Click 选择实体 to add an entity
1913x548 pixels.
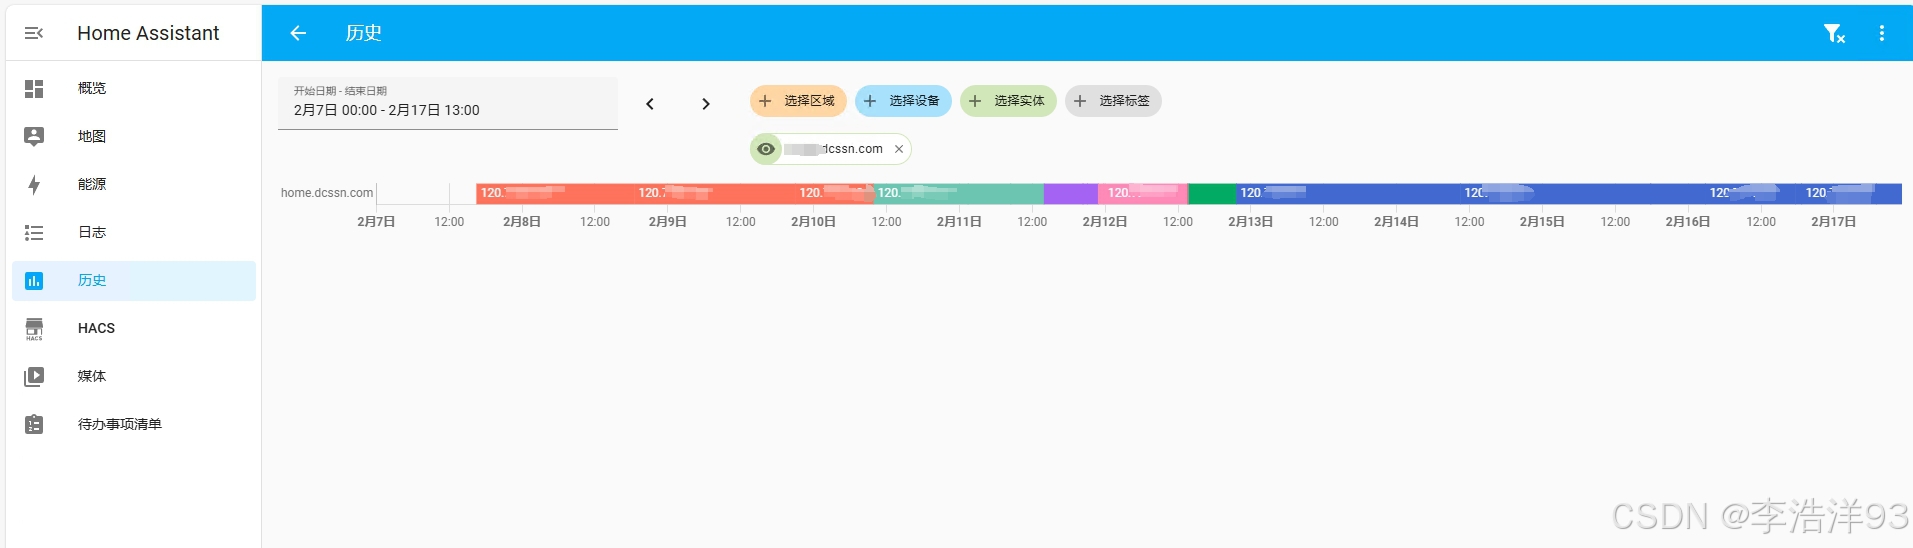tap(1008, 101)
